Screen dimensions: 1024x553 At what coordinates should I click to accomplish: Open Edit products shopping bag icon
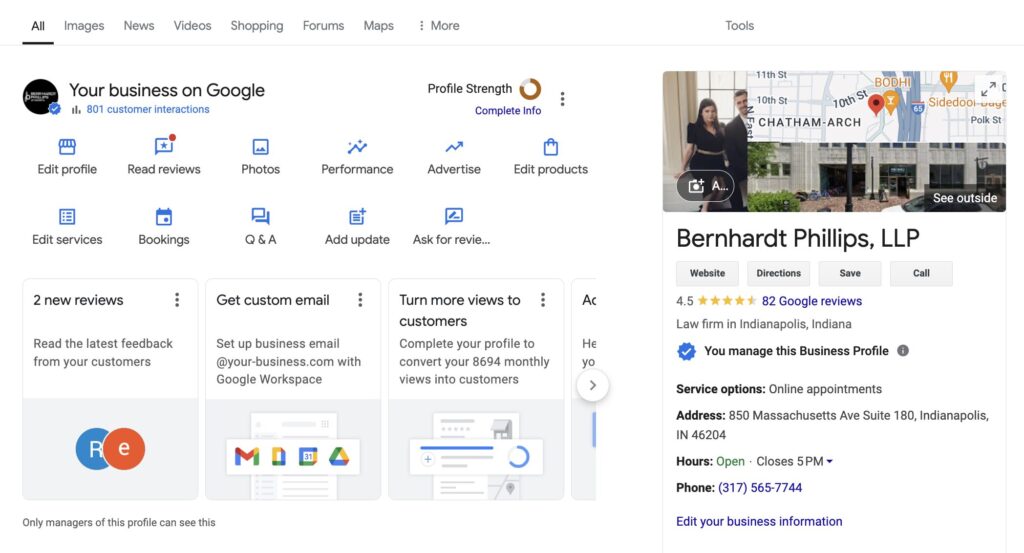551,147
